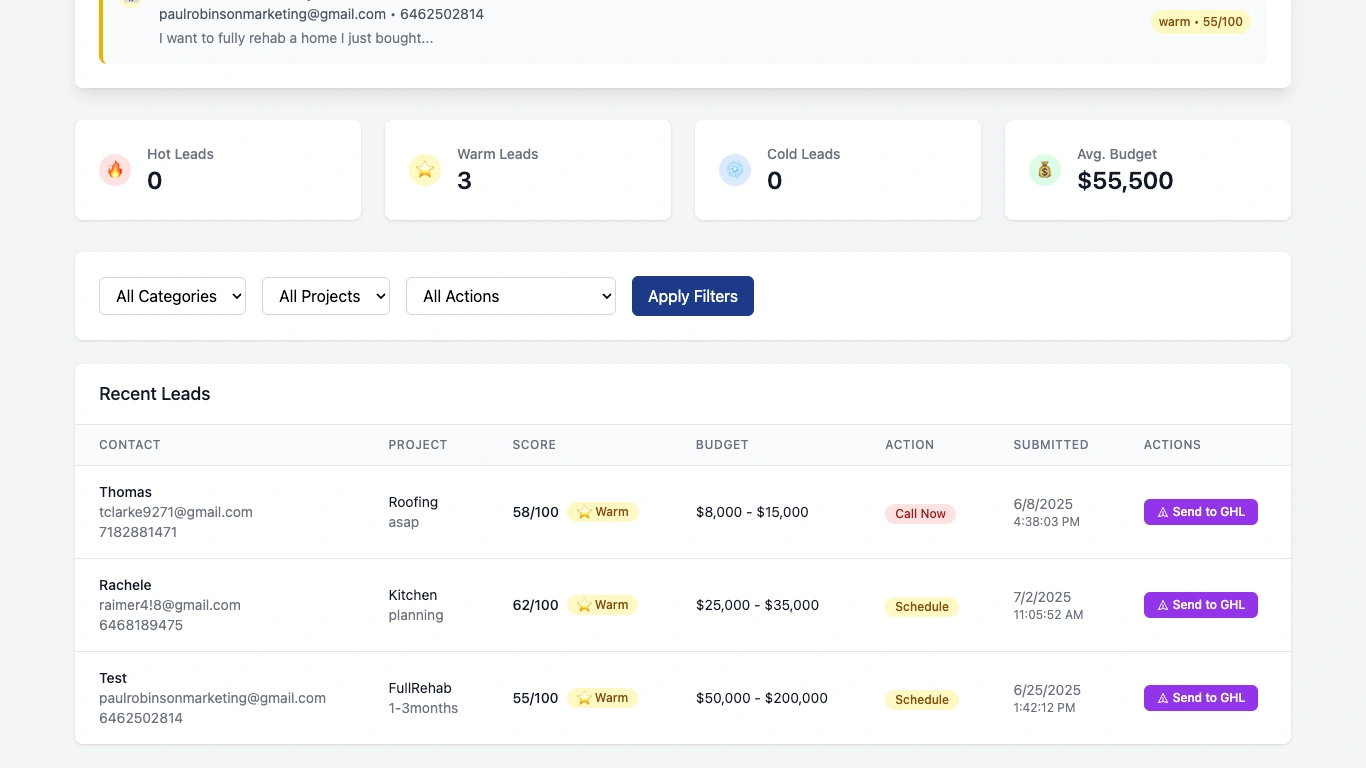Click the Cold Leads snowflake icon
The height and width of the screenshot is (768, 1366).
tap(735, 170)
